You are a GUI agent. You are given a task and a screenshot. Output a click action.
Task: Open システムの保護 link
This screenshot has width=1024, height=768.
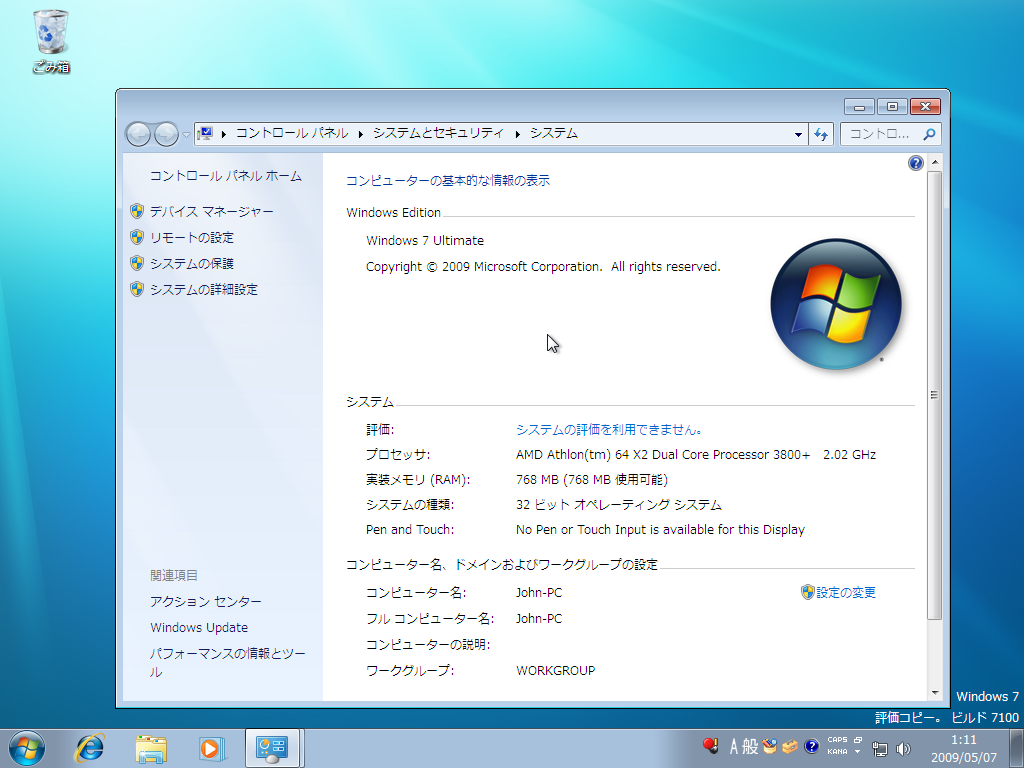click(192, 264)
